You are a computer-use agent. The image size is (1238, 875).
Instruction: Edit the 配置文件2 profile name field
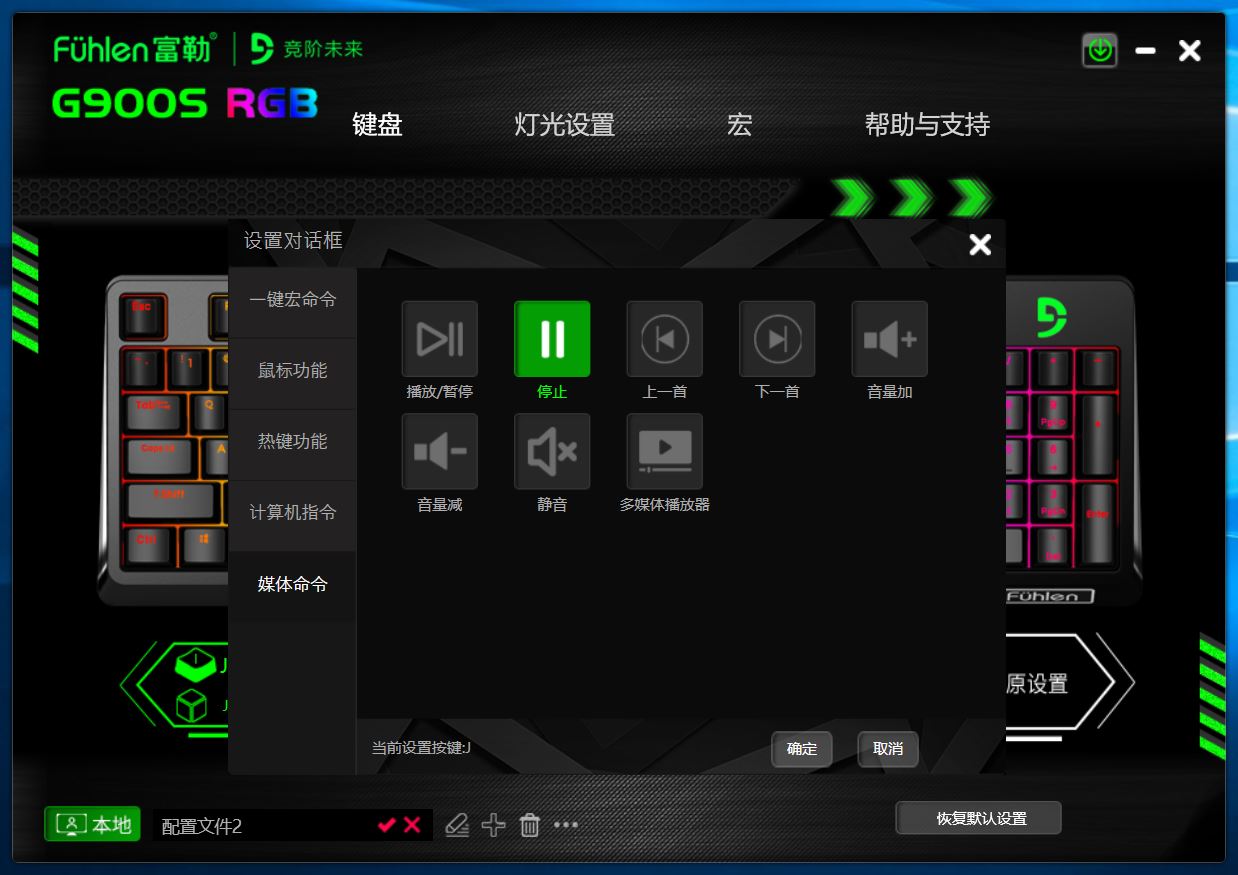point(264,826)
